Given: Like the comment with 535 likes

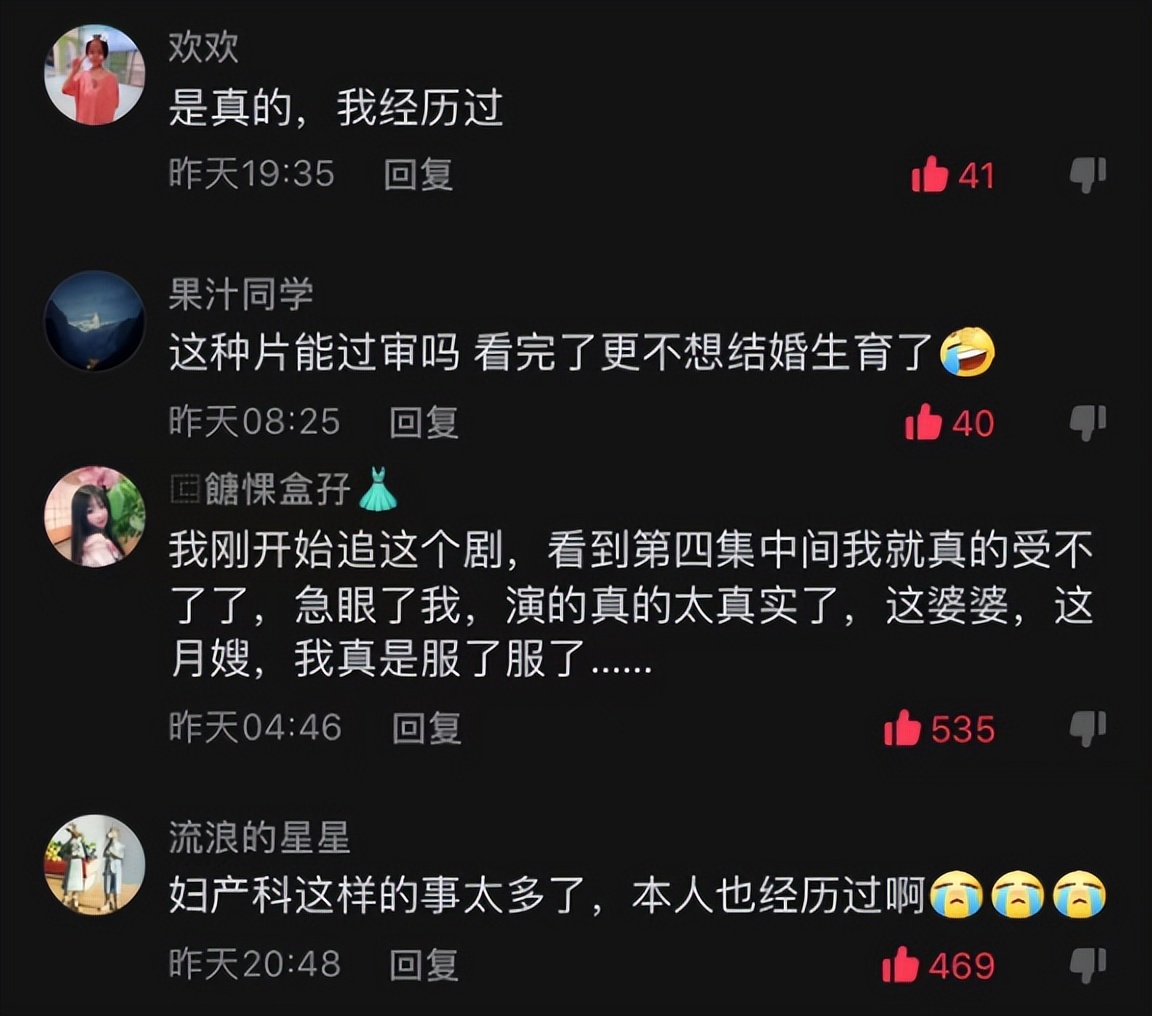Looking at the screenshot, I should [903, 728].
